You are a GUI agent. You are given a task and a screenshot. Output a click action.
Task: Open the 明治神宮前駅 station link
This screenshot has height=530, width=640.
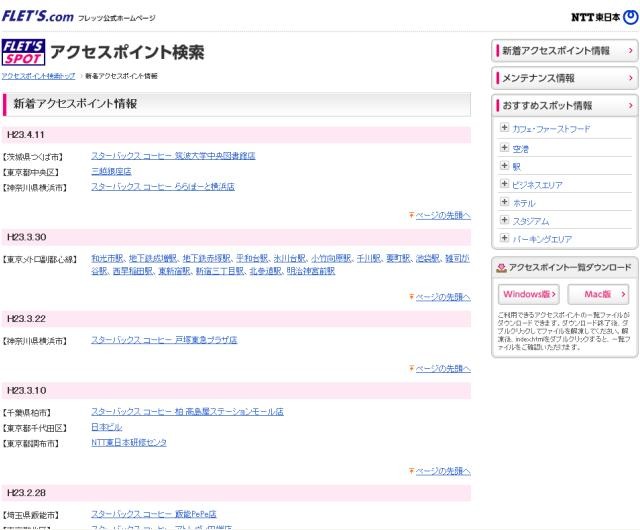311,271
